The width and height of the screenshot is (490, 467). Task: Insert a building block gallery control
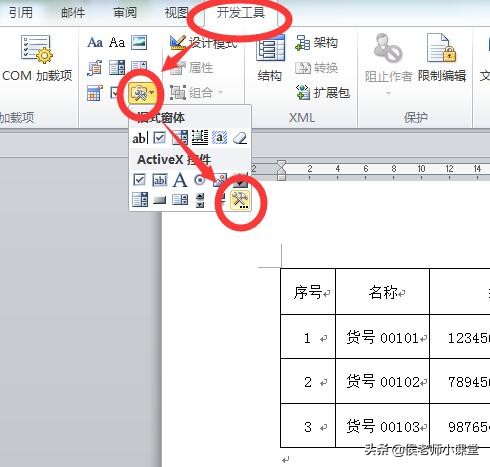click(95, 68)
